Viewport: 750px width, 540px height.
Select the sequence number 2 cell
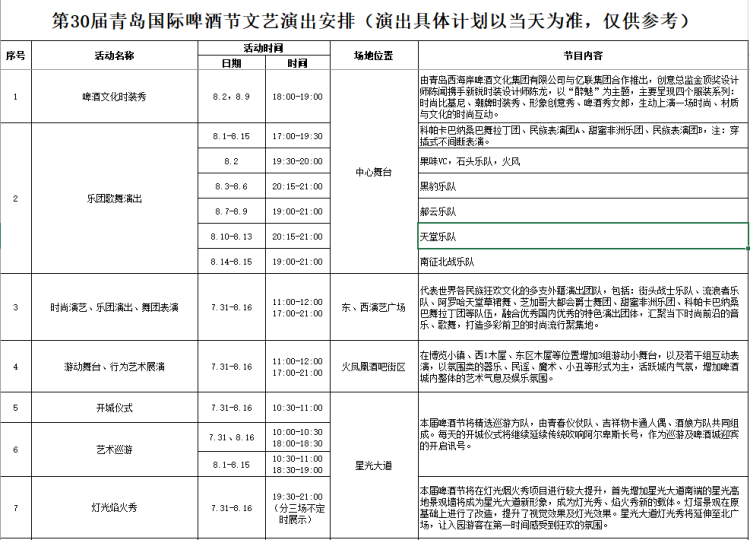tap(16, 198)
